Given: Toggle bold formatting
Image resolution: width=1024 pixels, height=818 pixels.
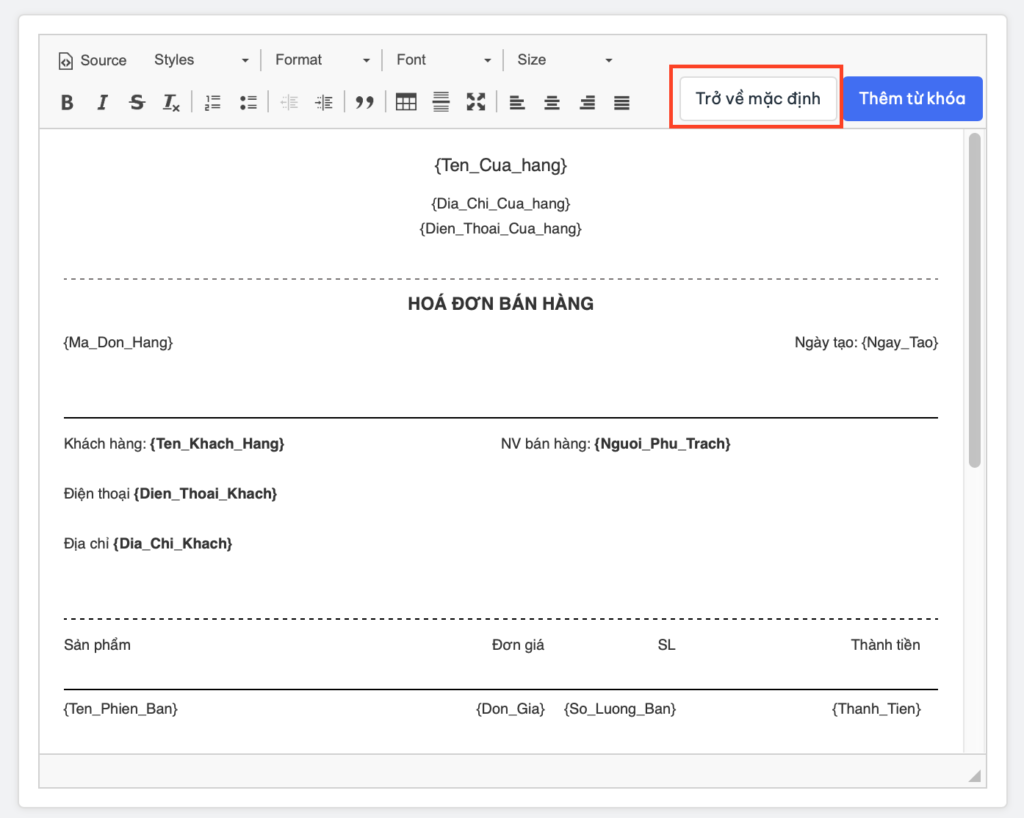Looking at the screenshot, I should pyautogui.click(x=67, y=102).
